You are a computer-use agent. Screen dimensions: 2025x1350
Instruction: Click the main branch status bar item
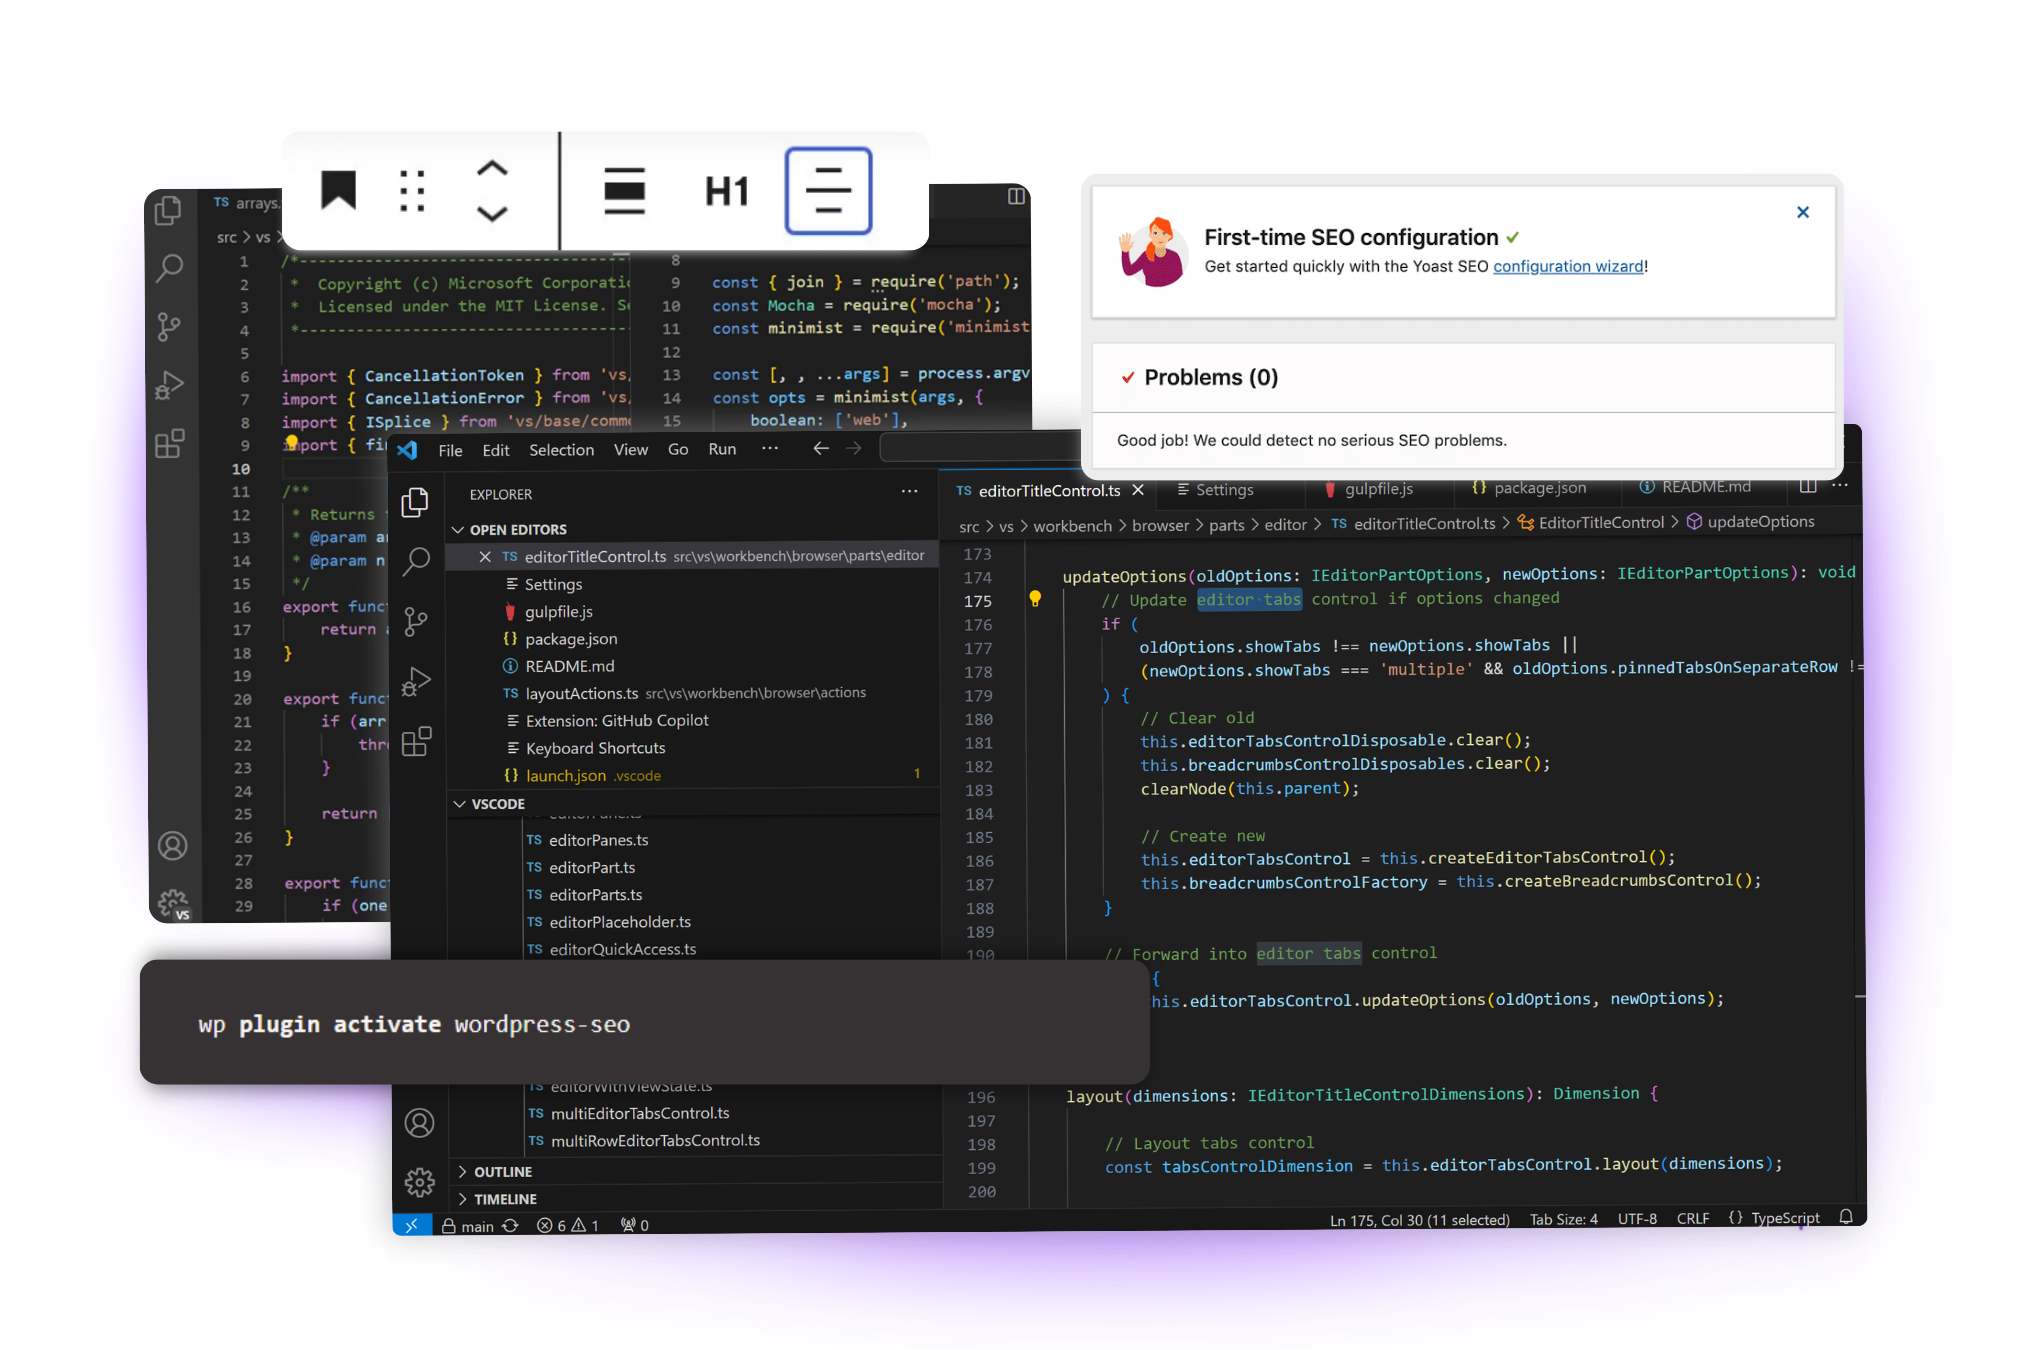(477, 1226)
